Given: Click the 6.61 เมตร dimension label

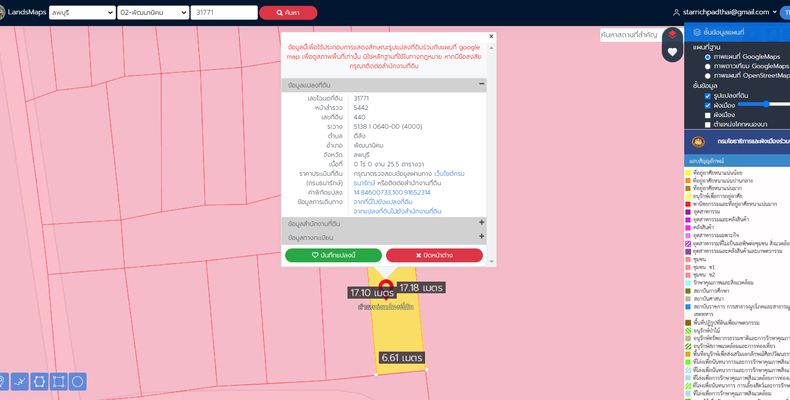Looking at the screenshot, I should click(402, 358).
